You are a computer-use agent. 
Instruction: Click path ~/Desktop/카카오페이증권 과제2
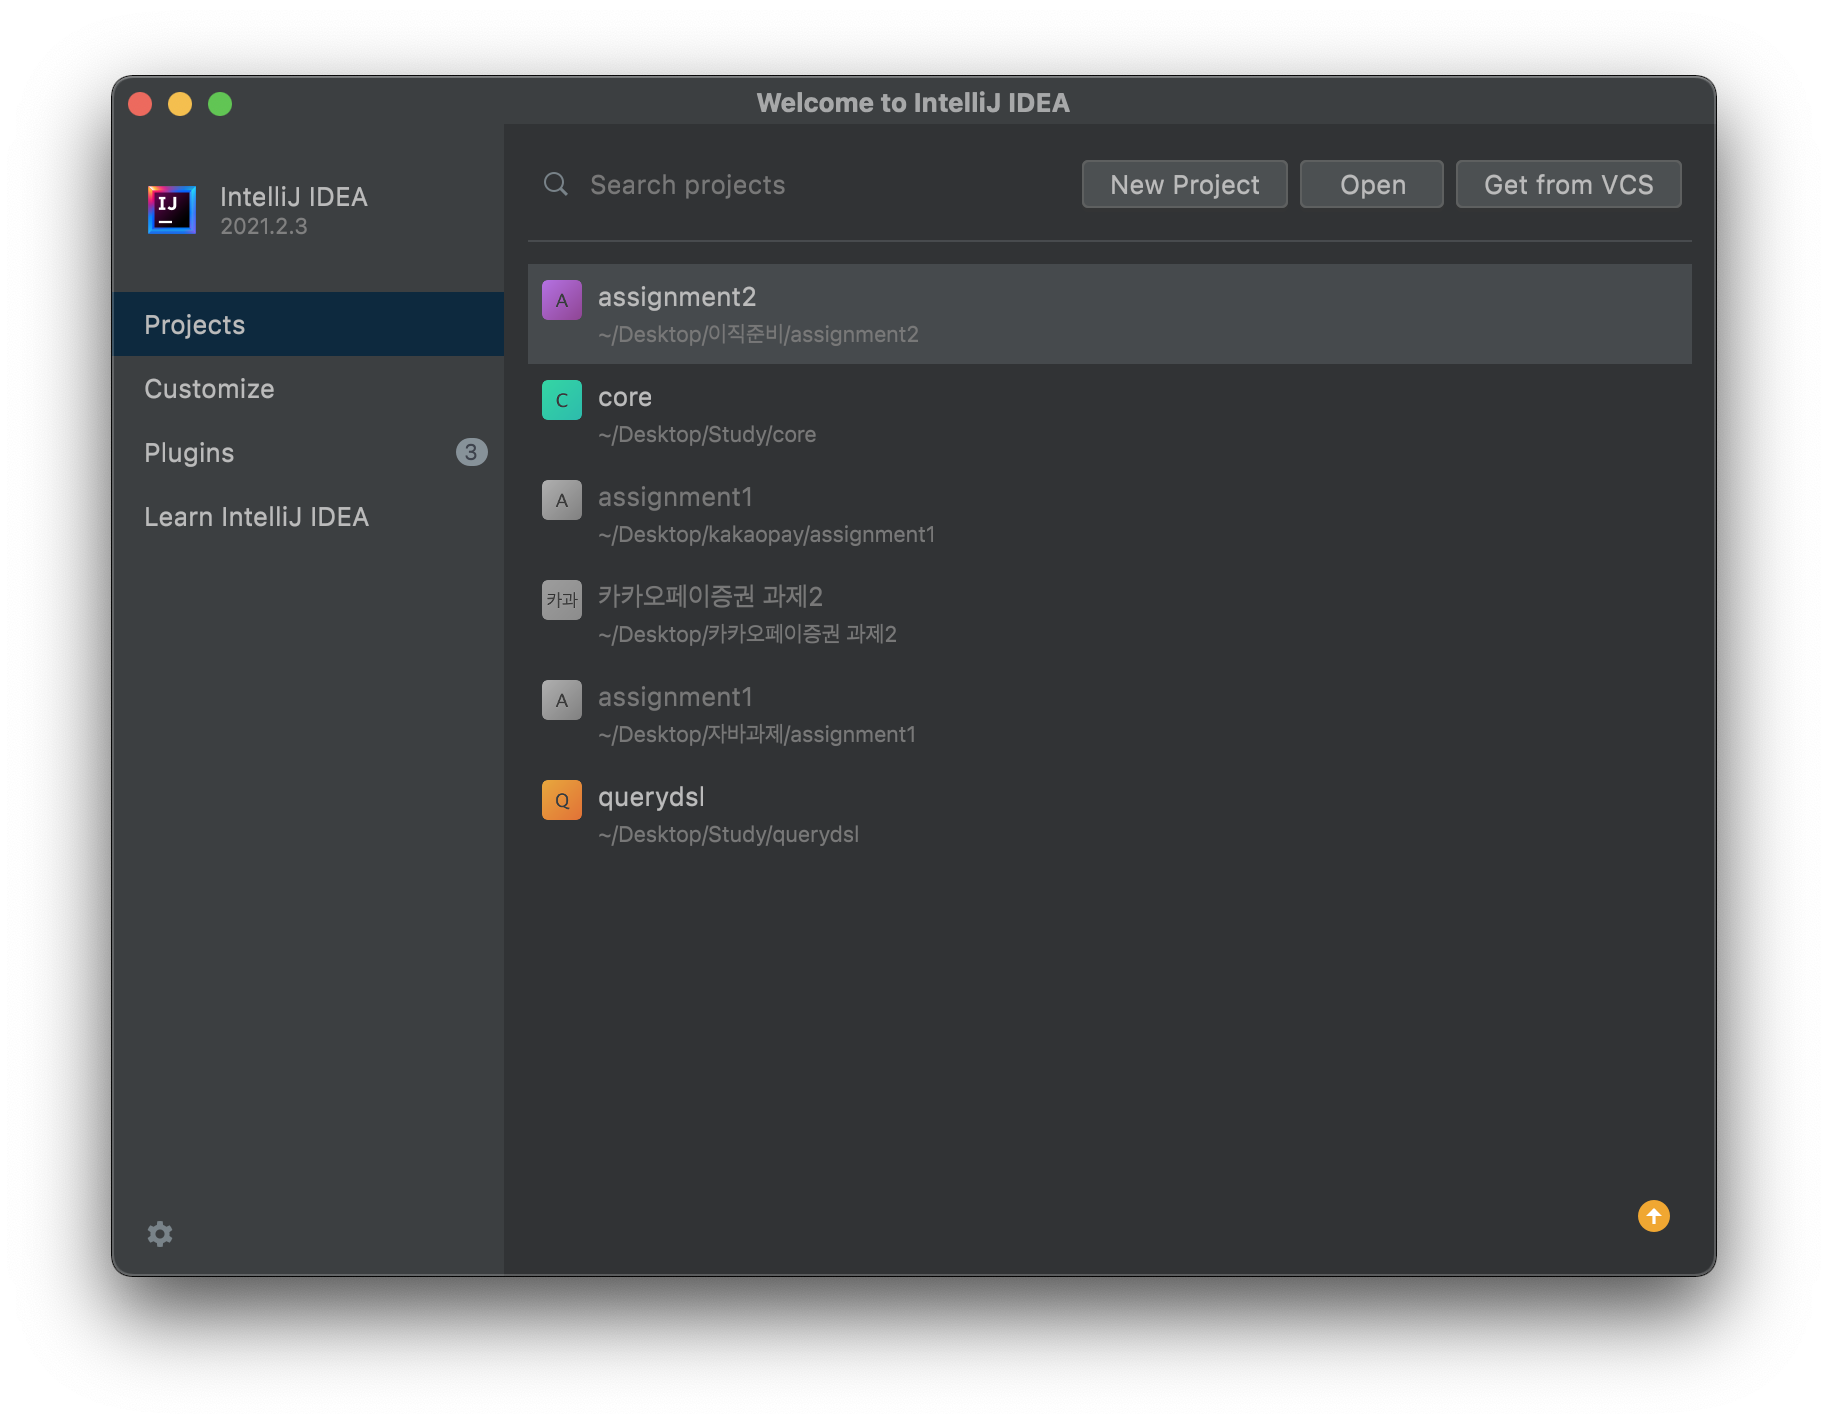(747, 634)
